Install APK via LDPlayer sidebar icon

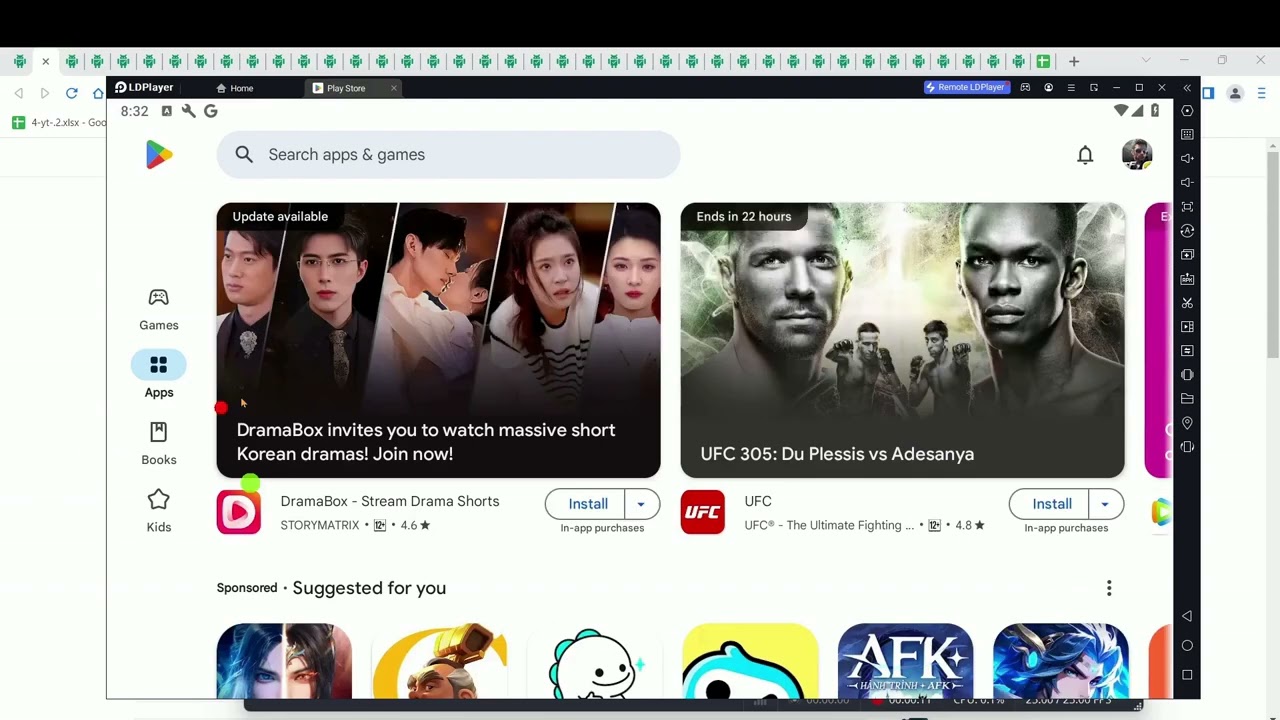pyautogui.click(x=1187, y=279)
